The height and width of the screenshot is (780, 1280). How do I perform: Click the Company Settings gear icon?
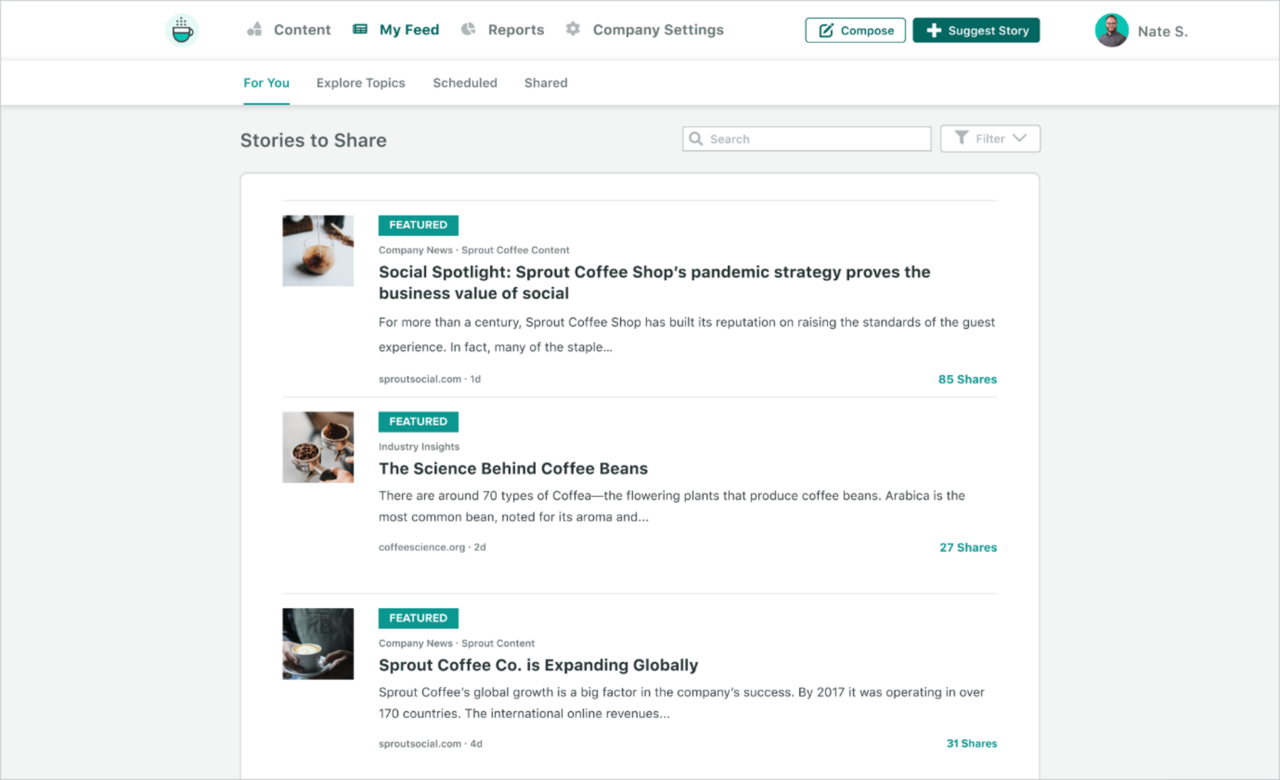(573, 29)
